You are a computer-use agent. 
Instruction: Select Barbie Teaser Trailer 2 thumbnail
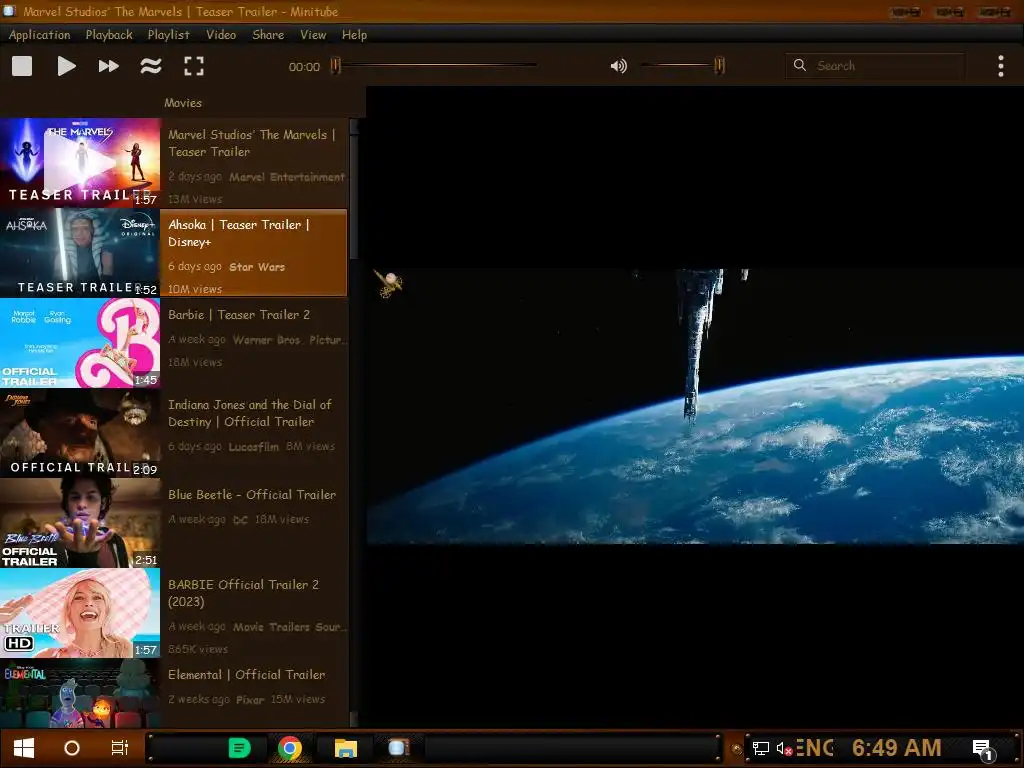(x=80, y=343)
